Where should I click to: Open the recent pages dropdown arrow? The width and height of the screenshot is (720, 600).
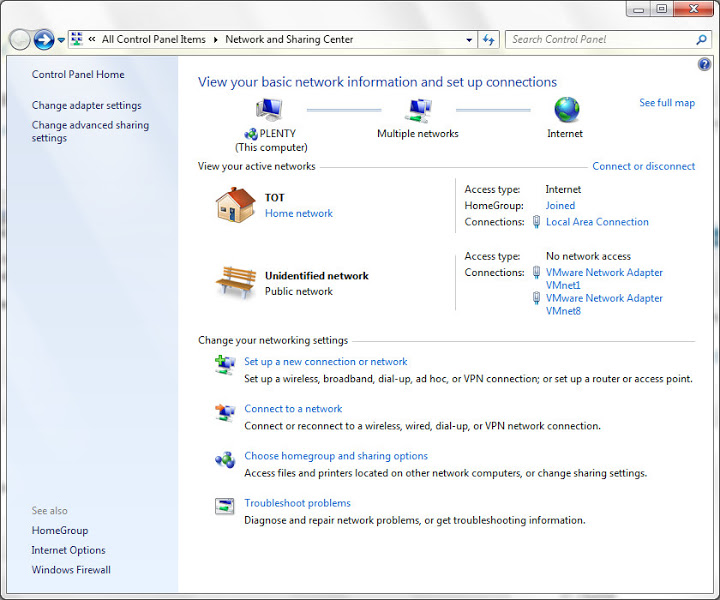click(61, 40)
